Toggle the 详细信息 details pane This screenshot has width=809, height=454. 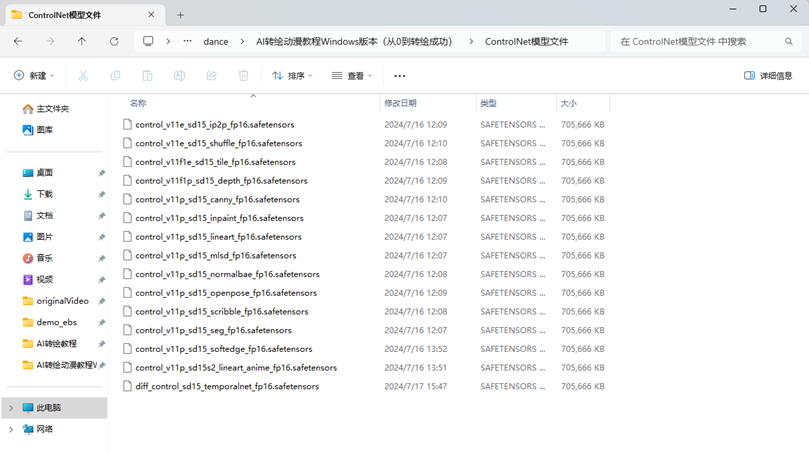768,76
